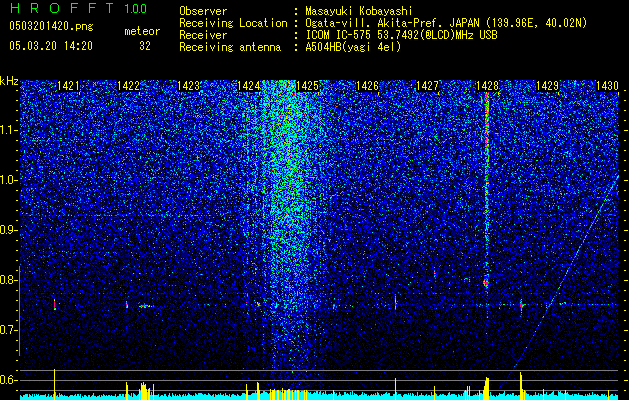
Task: Click the 'Receiving antenna' label
Action: click(x=230, y=47)
